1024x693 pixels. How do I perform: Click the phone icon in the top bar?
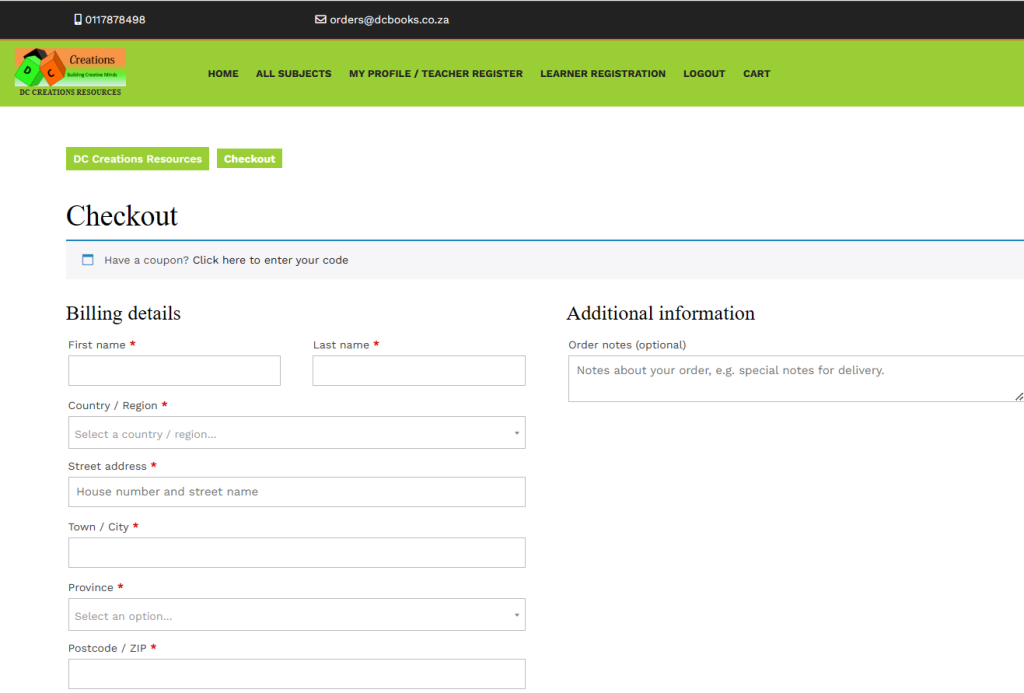tap(77, 19)
